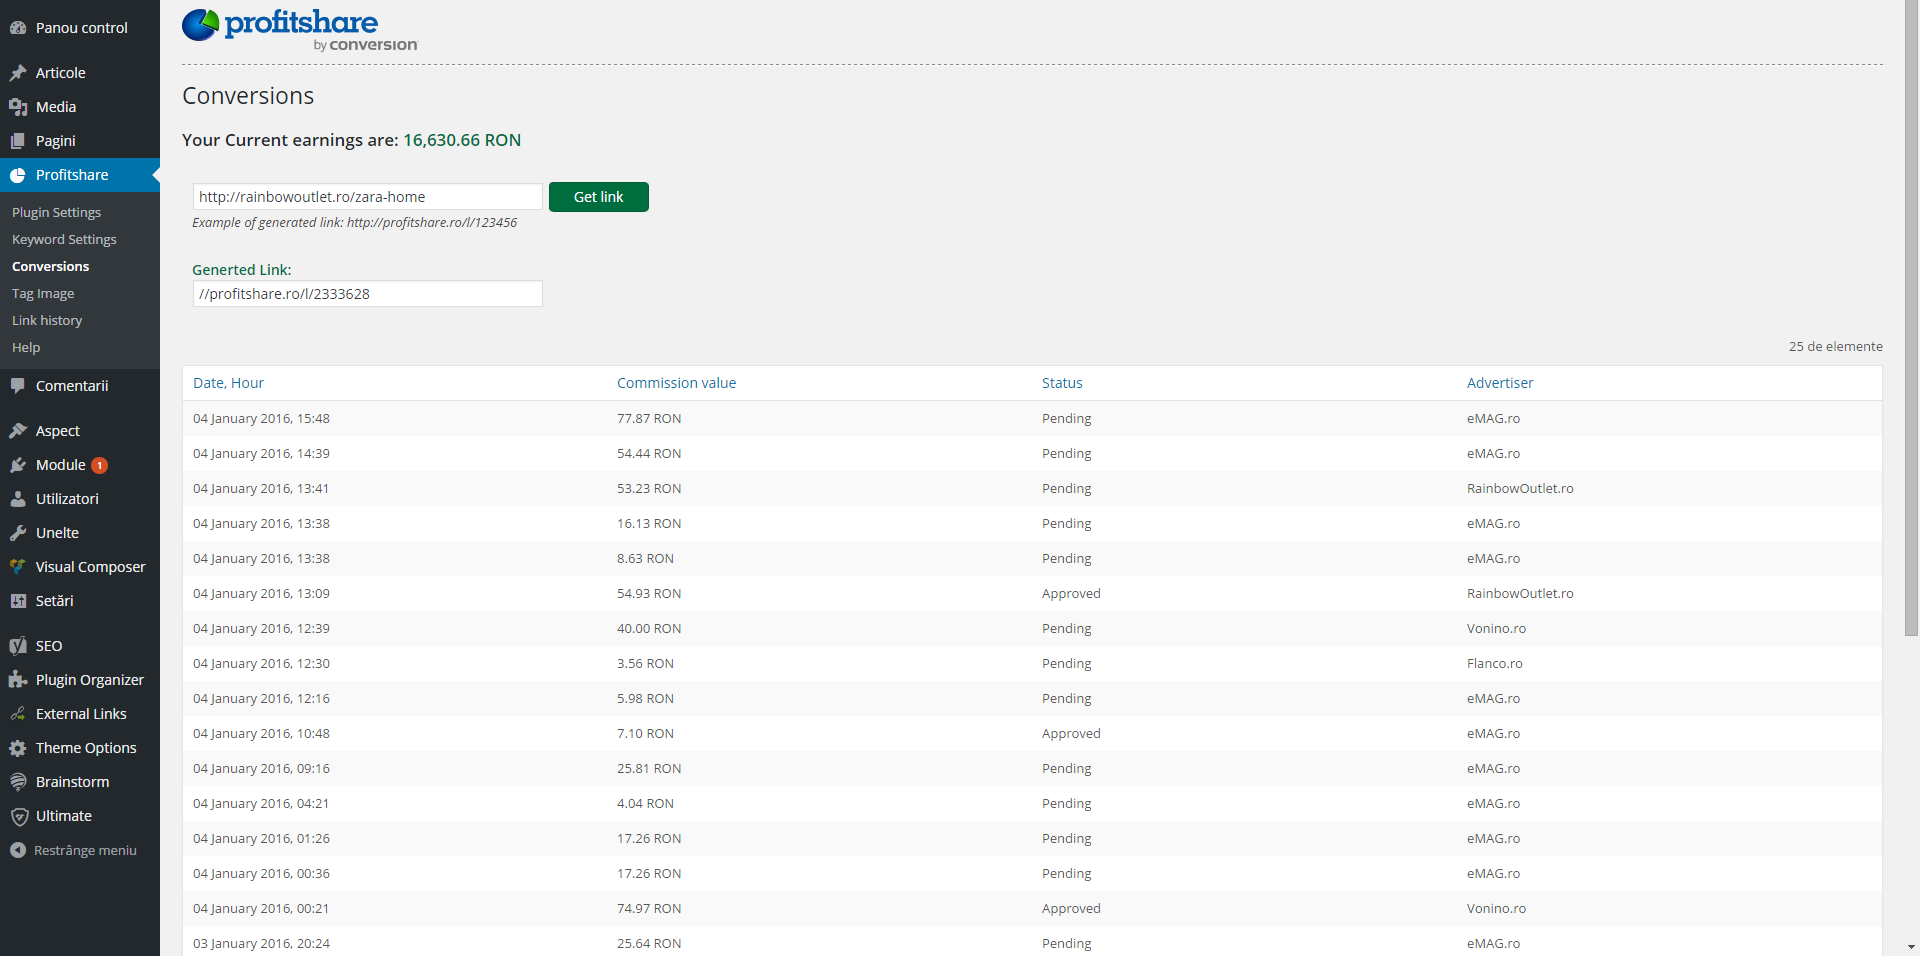This screenshot has height=956, width=1920.
Task: Click the Generated Link output field
Action: [x=367, y=294]
